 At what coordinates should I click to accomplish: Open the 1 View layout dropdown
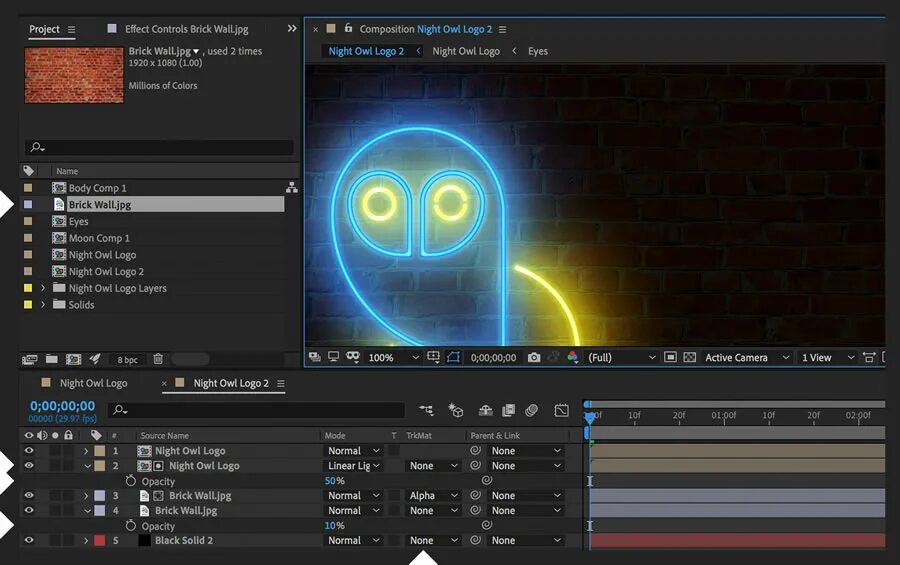point(828,357)
